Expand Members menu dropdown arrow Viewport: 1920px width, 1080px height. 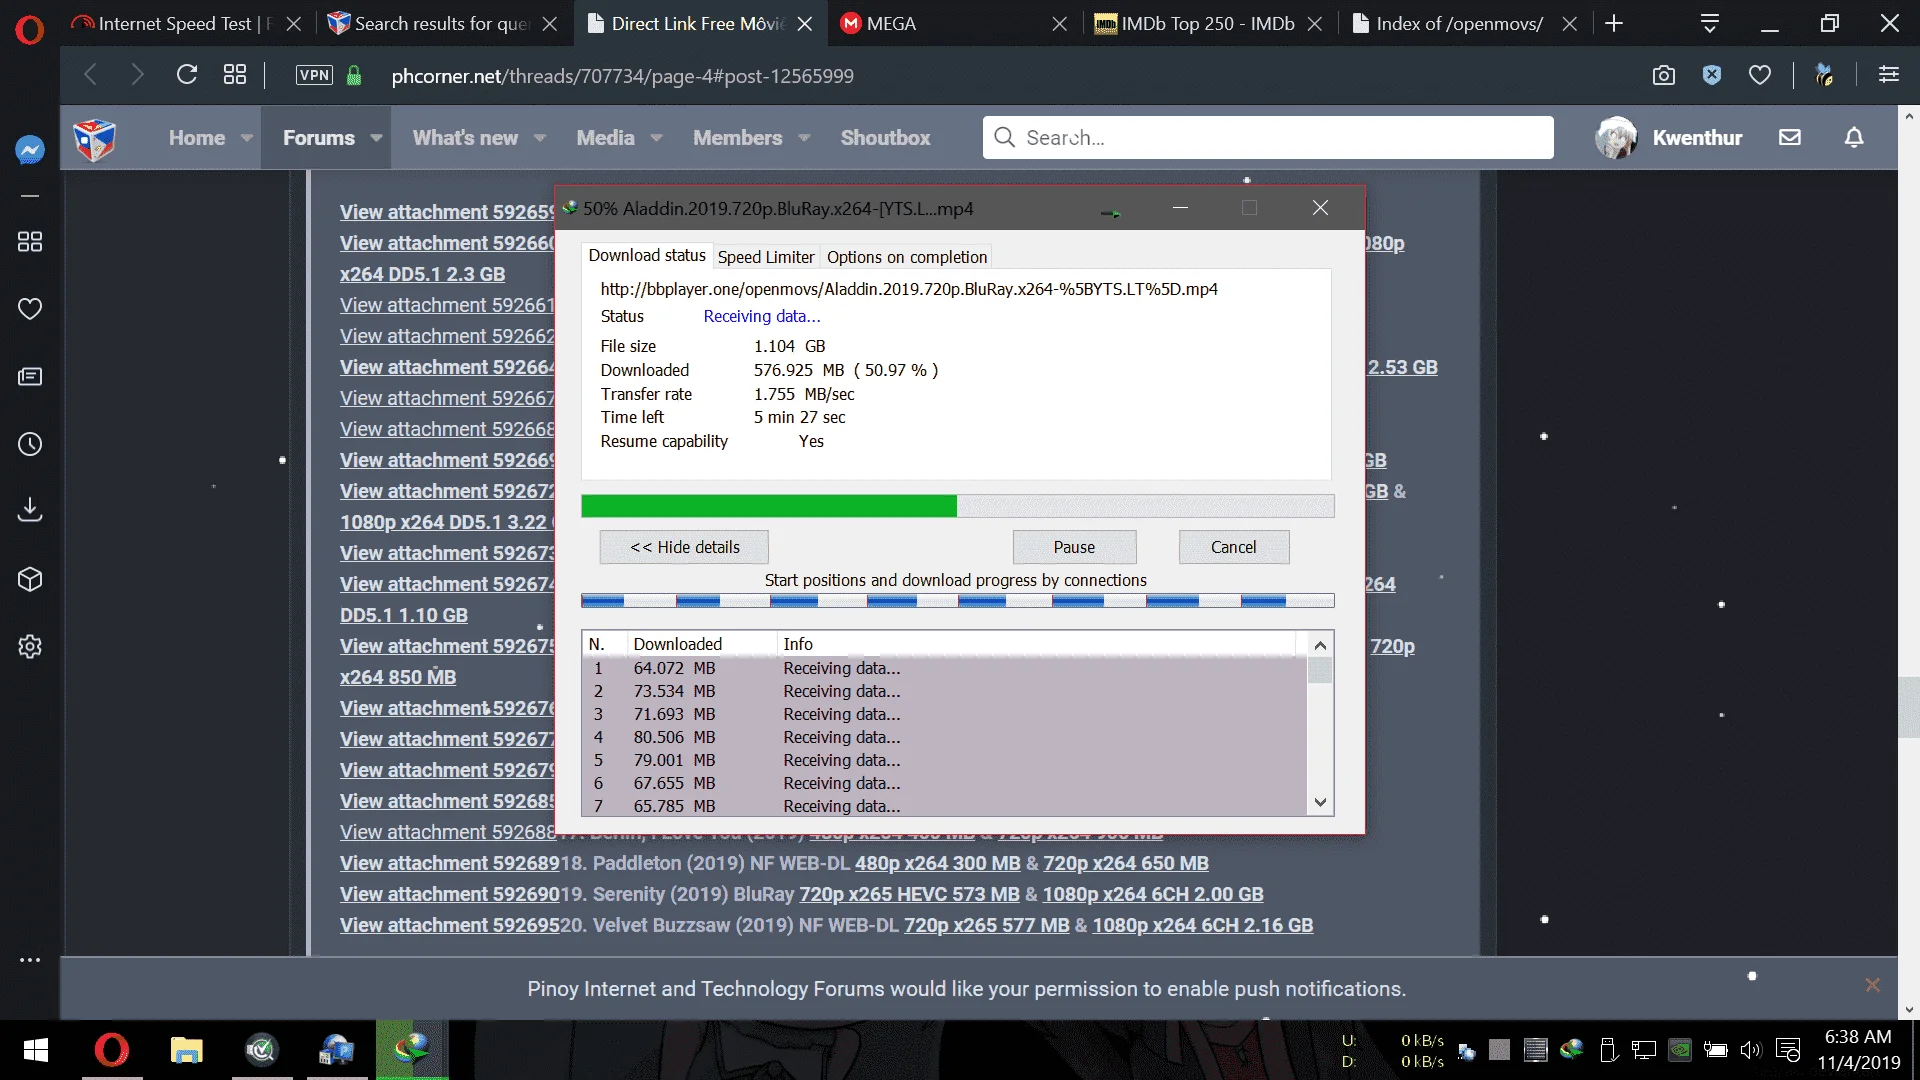[804, 138]
